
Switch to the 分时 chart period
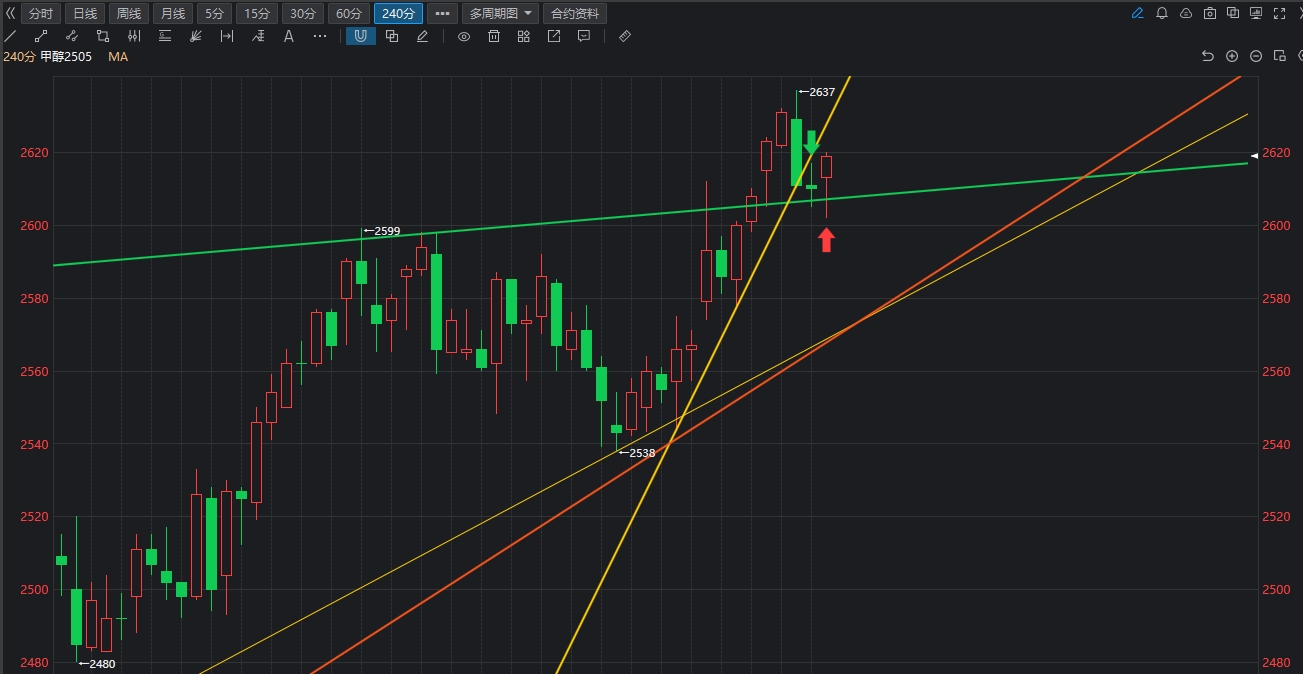(x=40, y=14)
